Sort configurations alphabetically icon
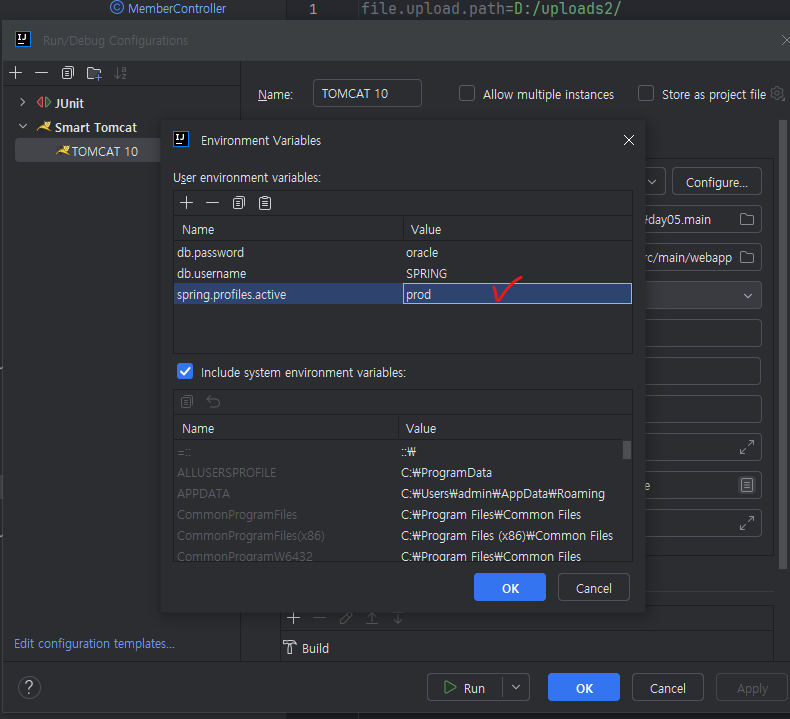The image size is (790, 719). [120, 73]
